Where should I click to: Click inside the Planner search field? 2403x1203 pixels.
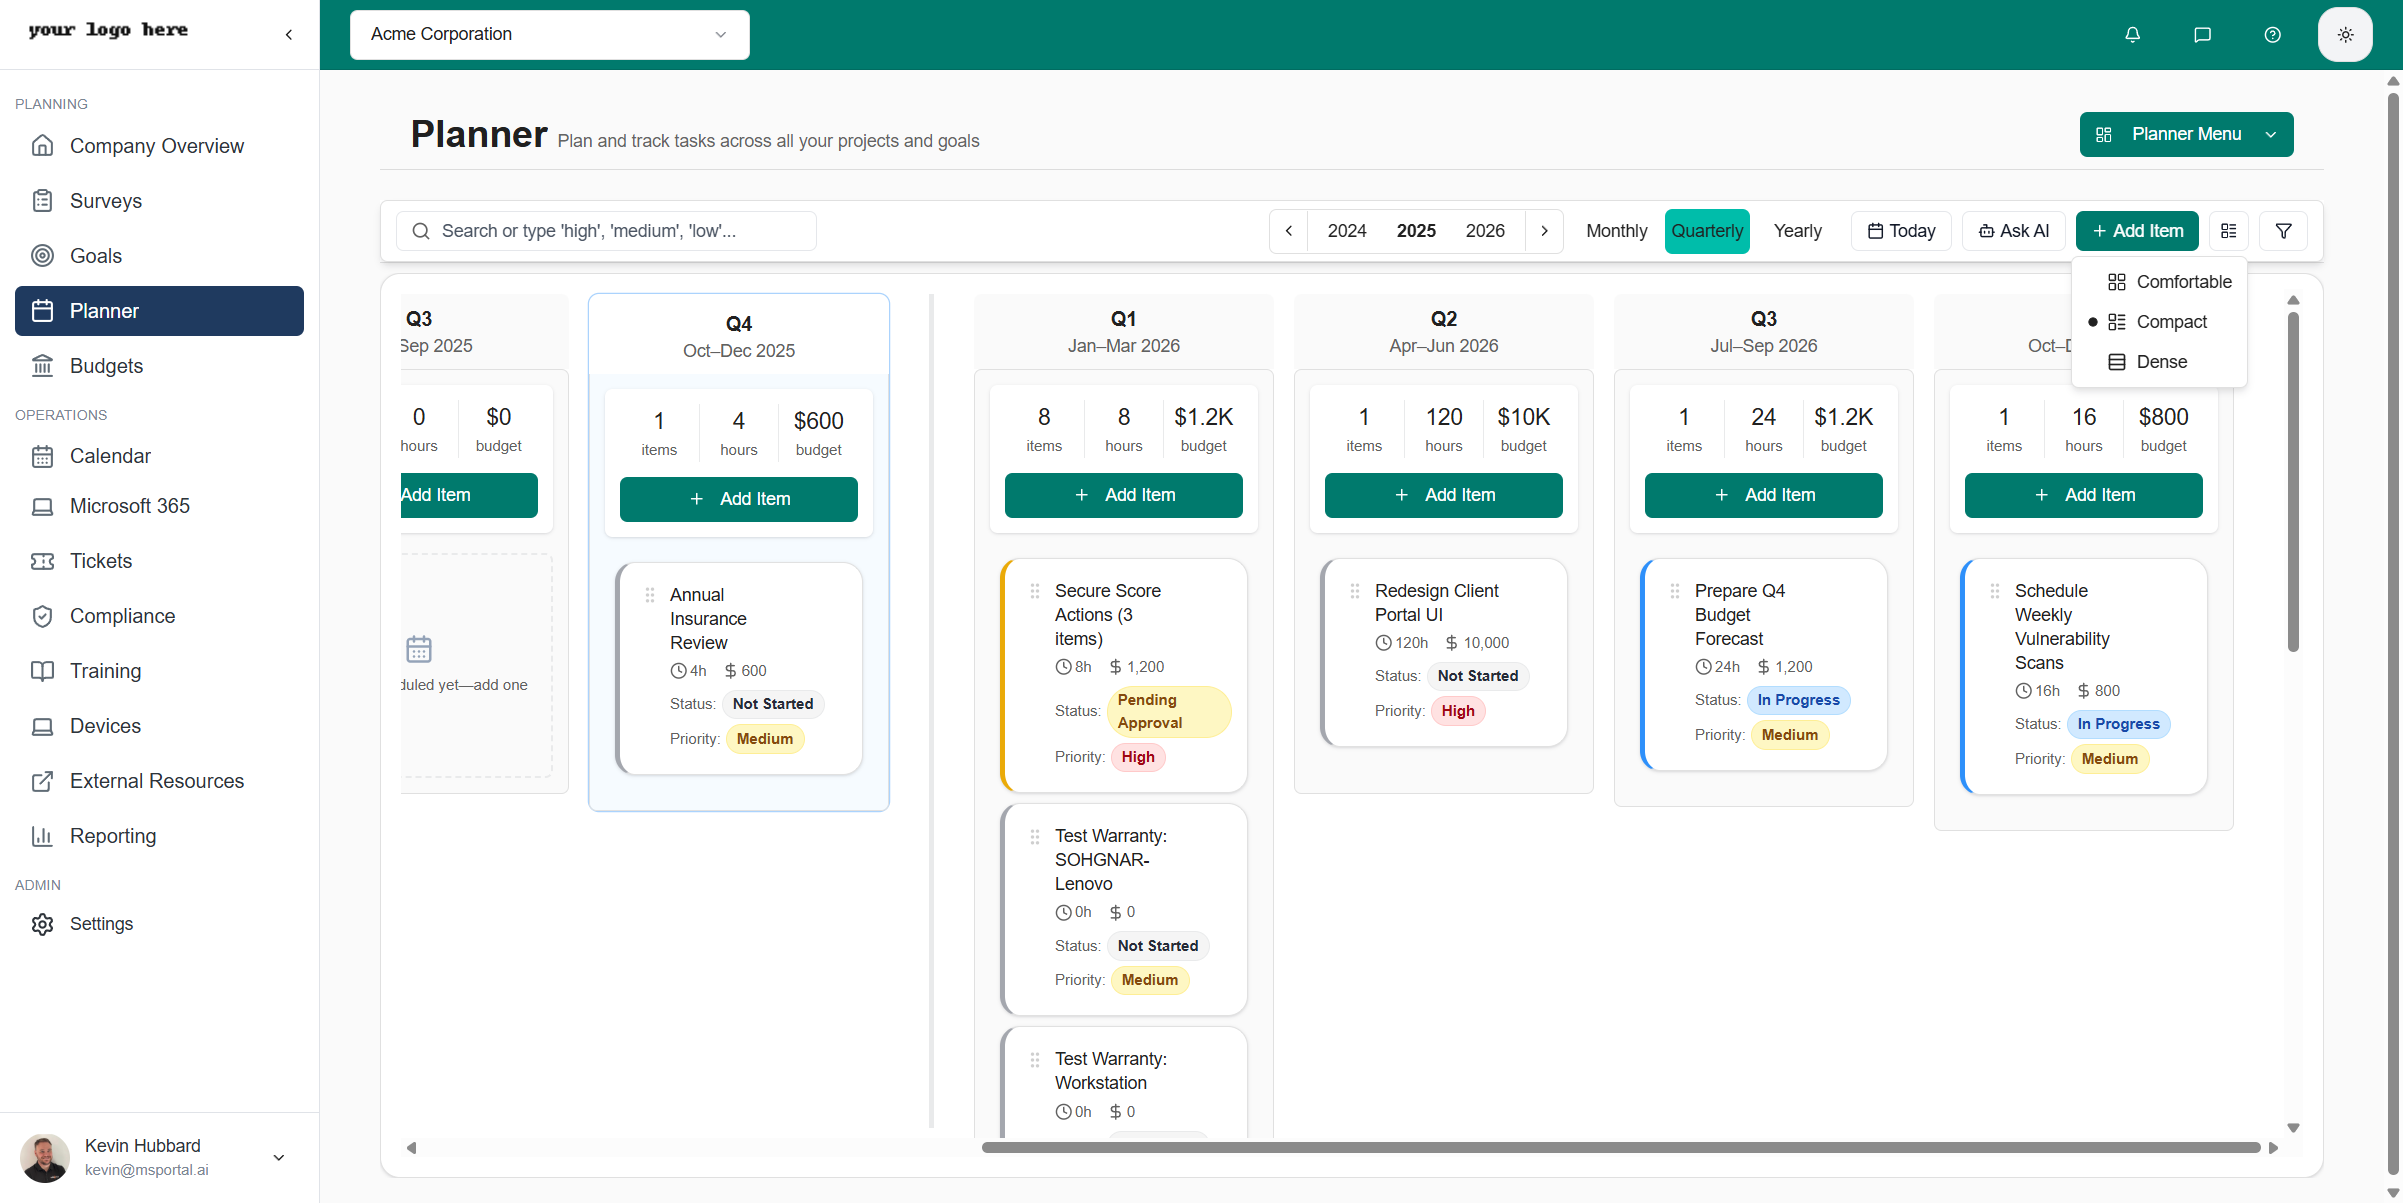(x=605, y=230)
